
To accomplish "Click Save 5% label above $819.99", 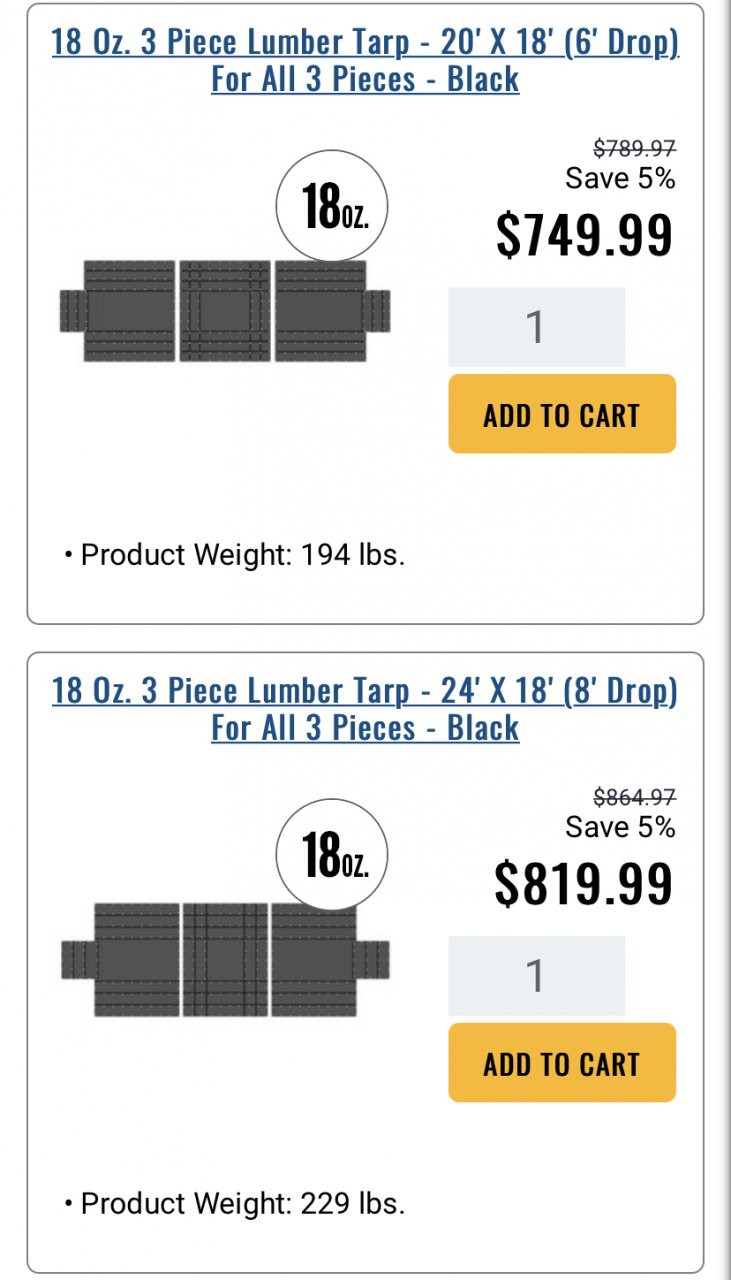I will (x=620, y=827).
